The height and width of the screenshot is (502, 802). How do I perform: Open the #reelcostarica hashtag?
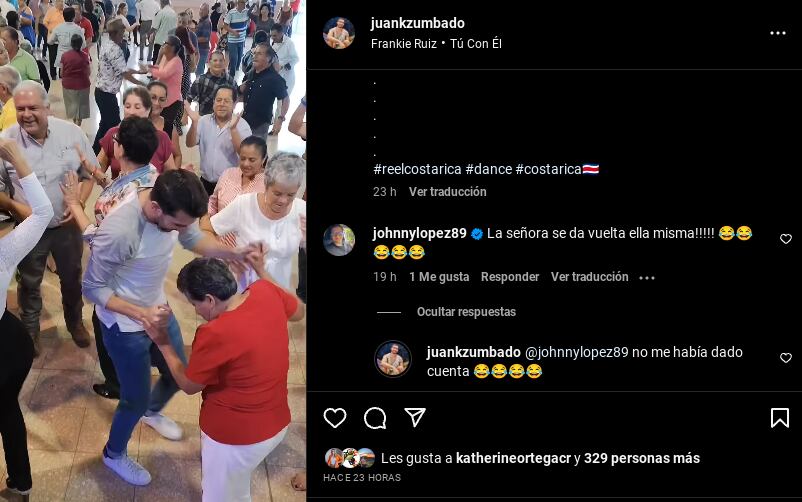417,169
